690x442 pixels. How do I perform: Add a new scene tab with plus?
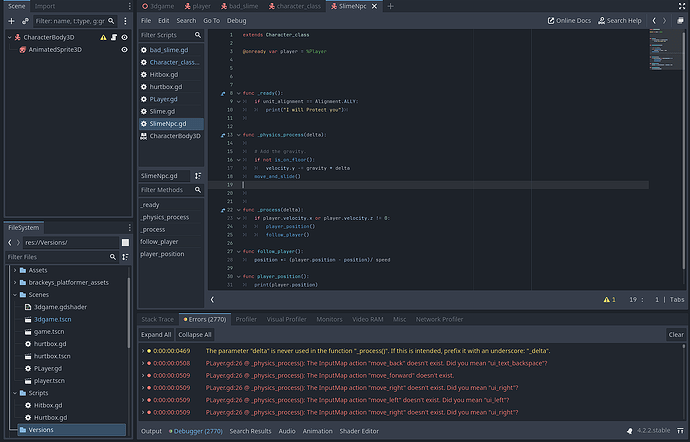pos(390,6)
